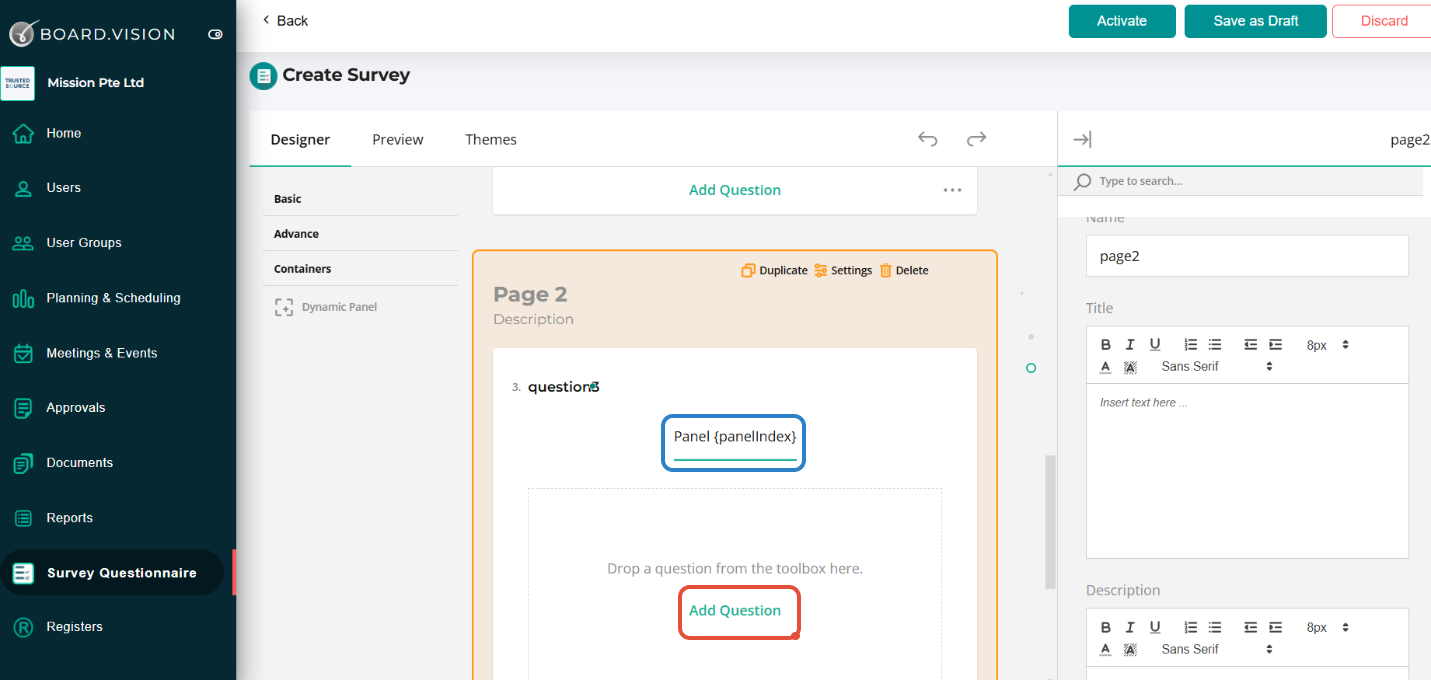This screenshot has height=680, width=1431.
Task: Open the Reports icon in sidebar
Action: tap(23, 518)
